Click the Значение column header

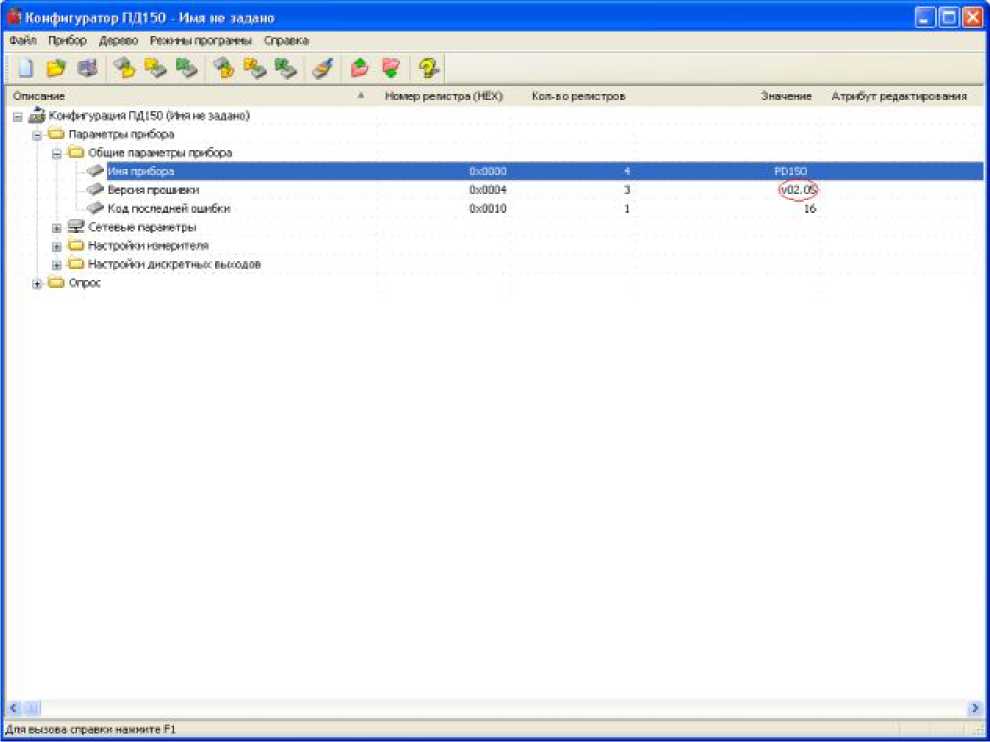click(785, 96)
